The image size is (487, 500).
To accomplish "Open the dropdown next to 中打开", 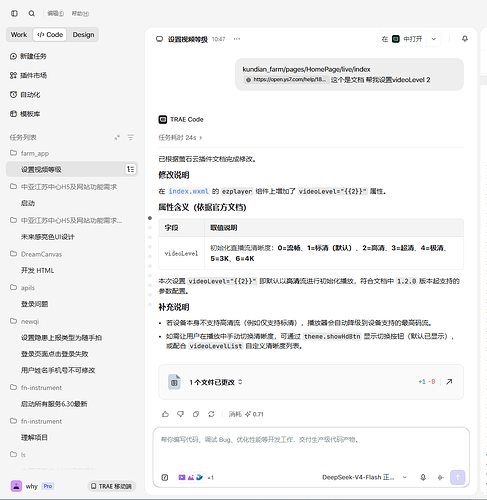I will pos(434,39).
